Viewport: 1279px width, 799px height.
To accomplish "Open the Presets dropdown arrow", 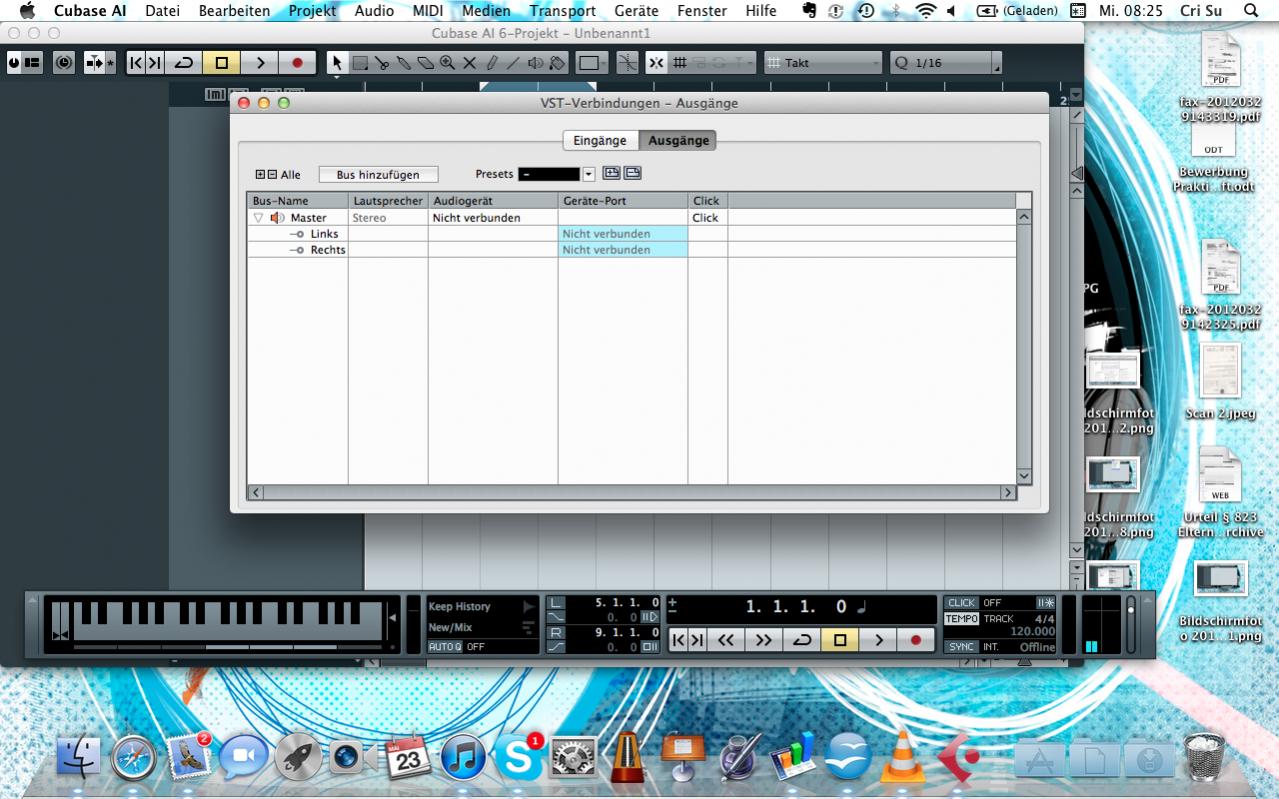I will pos(588,174).
